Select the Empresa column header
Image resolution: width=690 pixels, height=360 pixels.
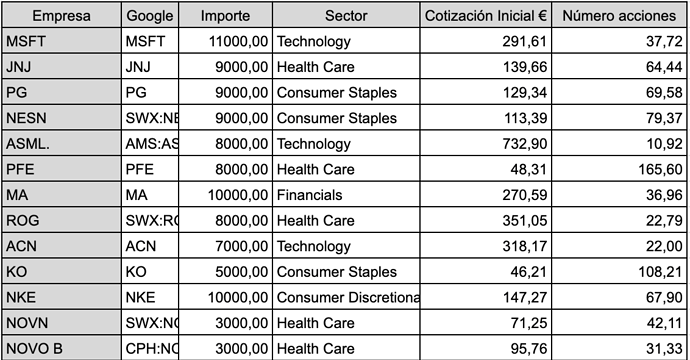coord(62,15)
